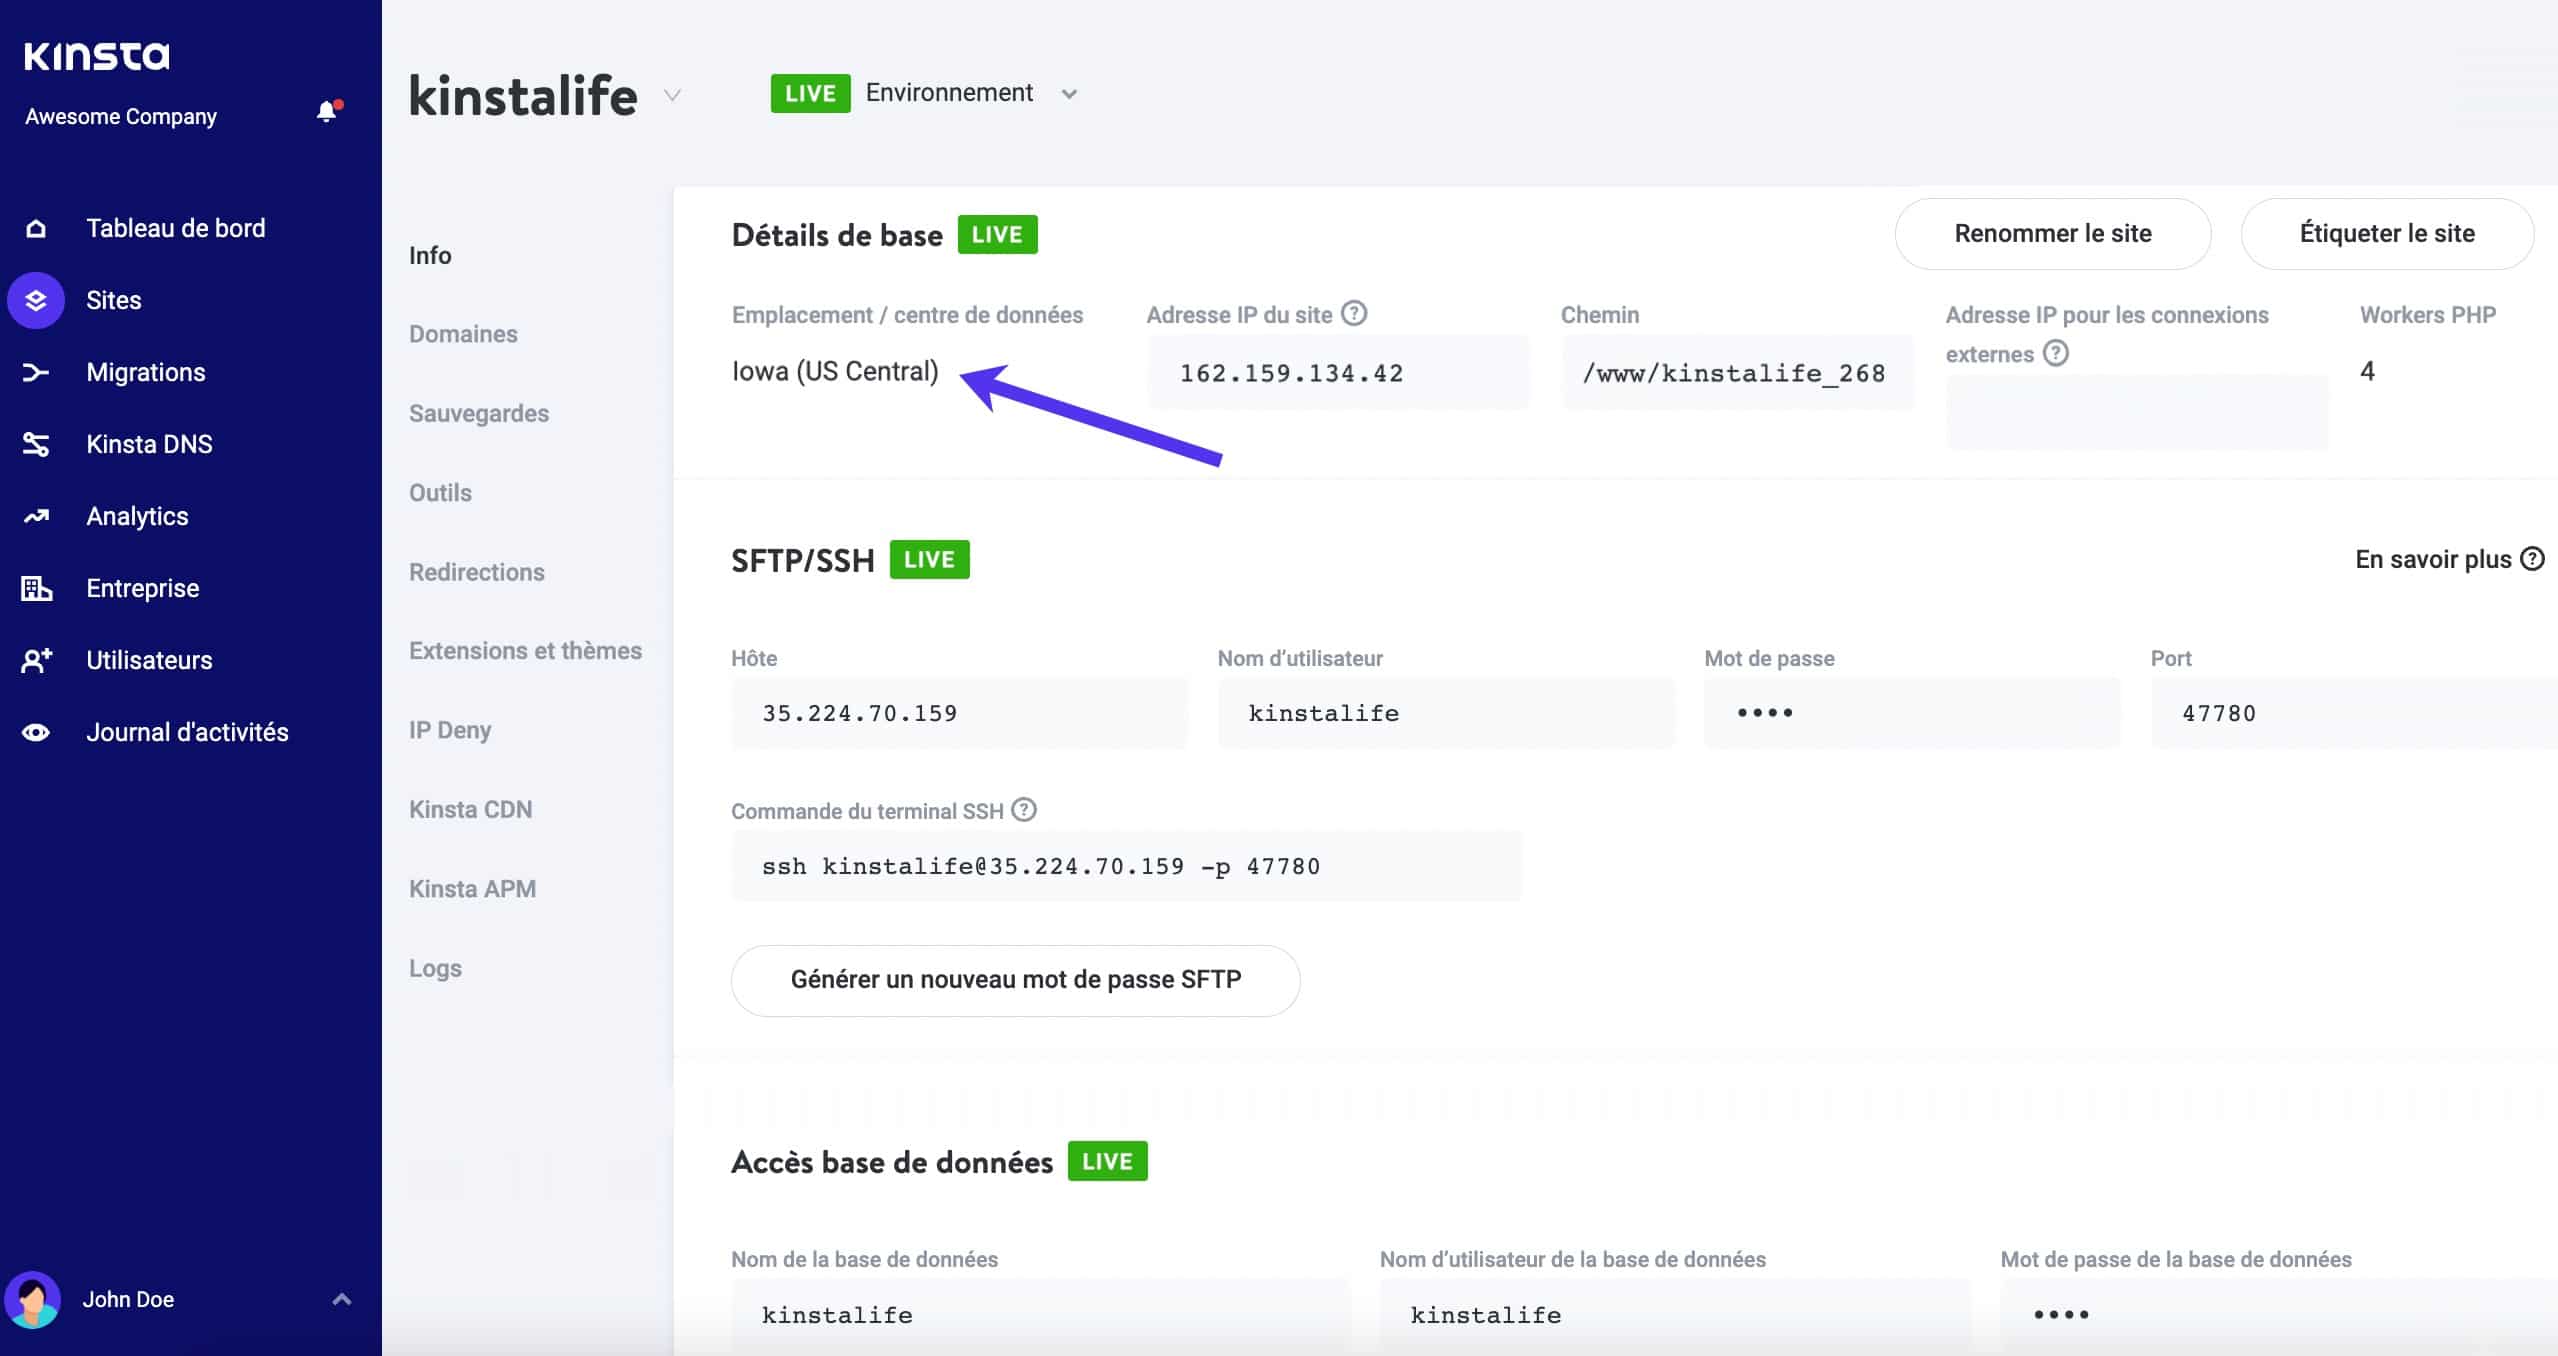Select the SSH terminal command field
Viewport: 2558px width, 1356px height.
tap(1126, 865)
